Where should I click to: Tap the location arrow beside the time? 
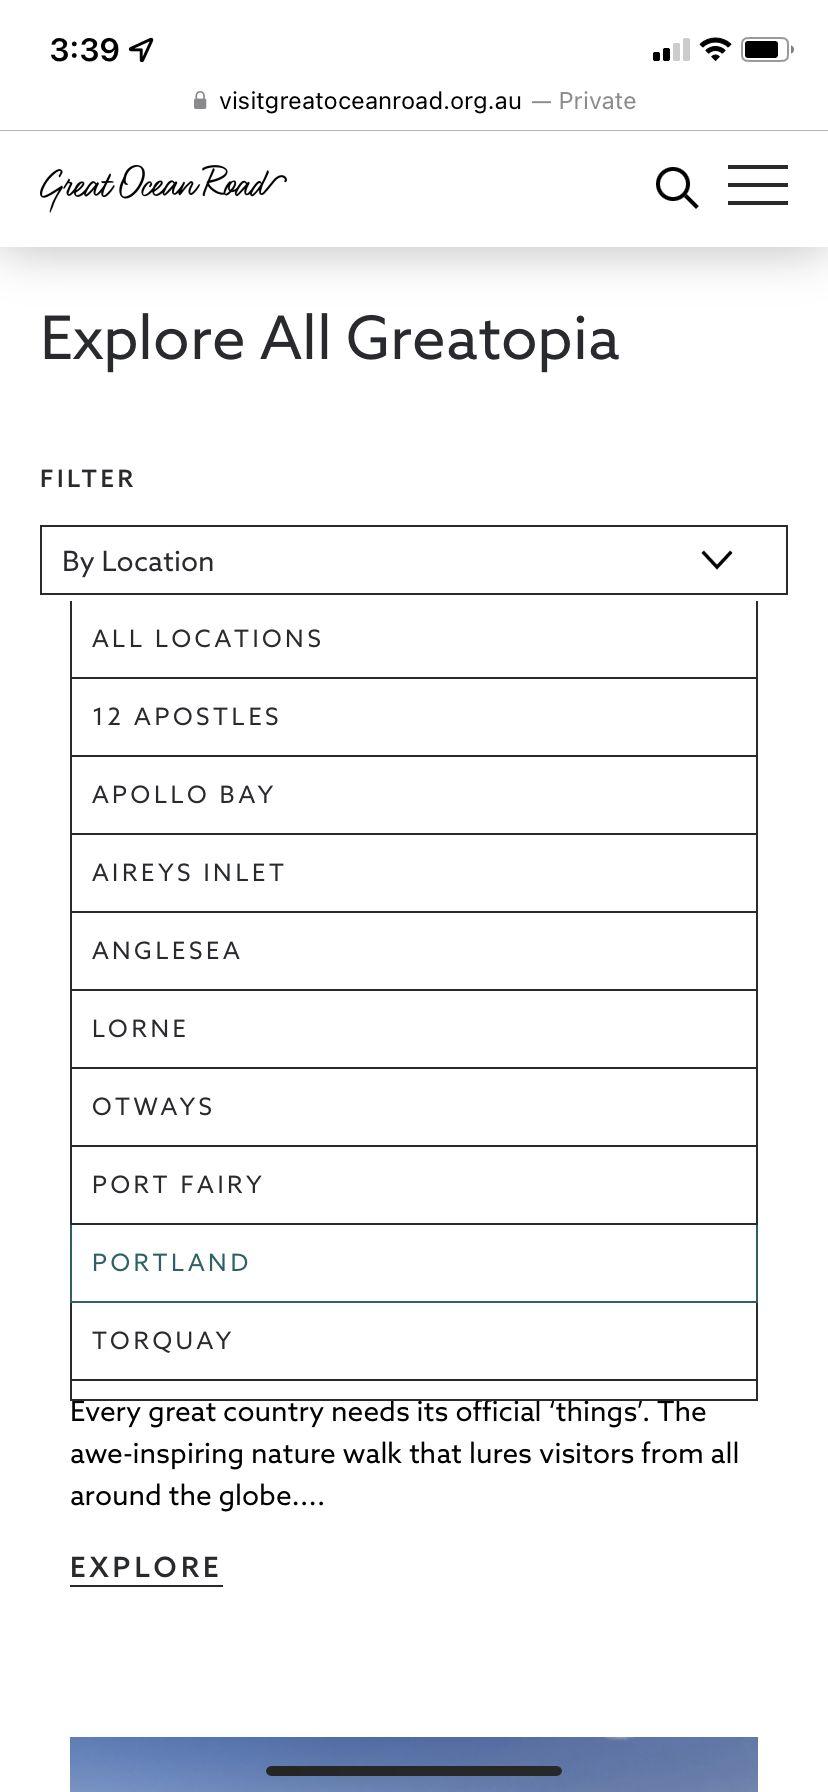point(142,50)
